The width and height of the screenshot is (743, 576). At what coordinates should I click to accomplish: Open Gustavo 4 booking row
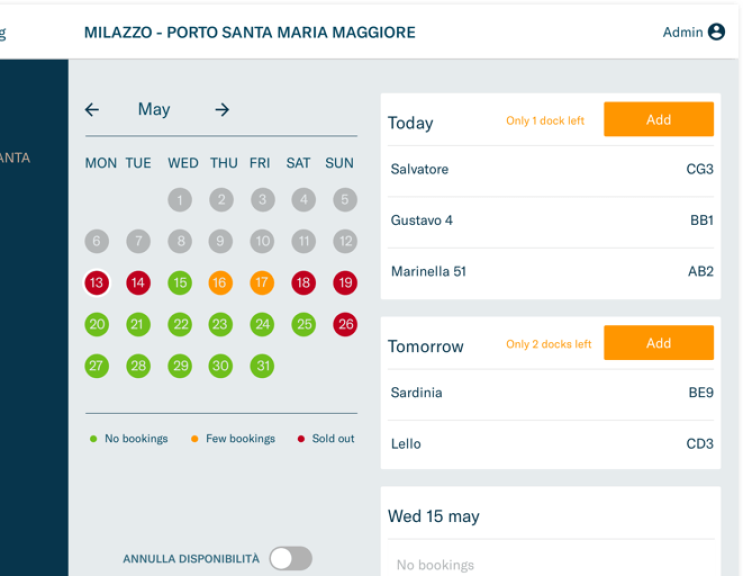[x=551, y=220]
